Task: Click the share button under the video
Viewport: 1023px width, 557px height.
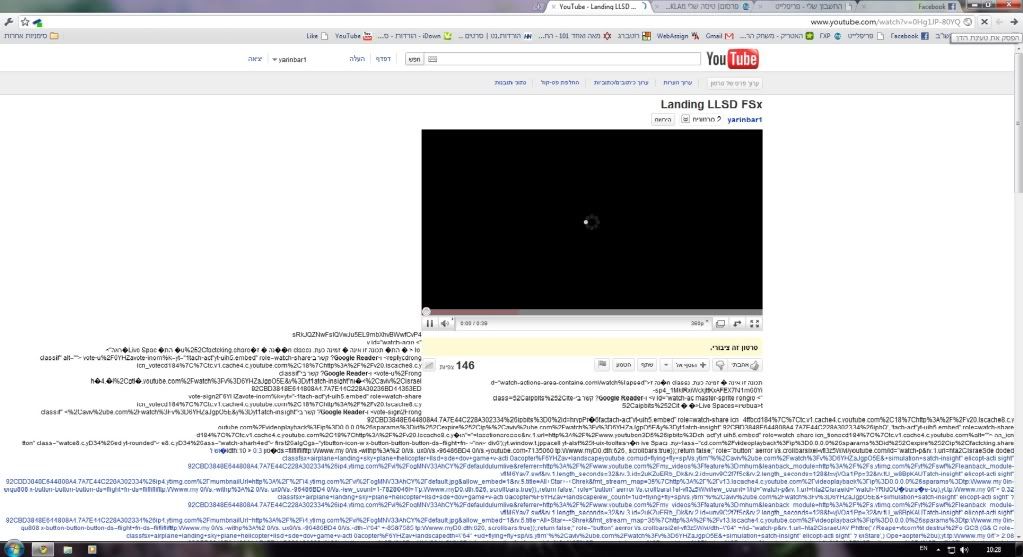Action: pos(647,365)
